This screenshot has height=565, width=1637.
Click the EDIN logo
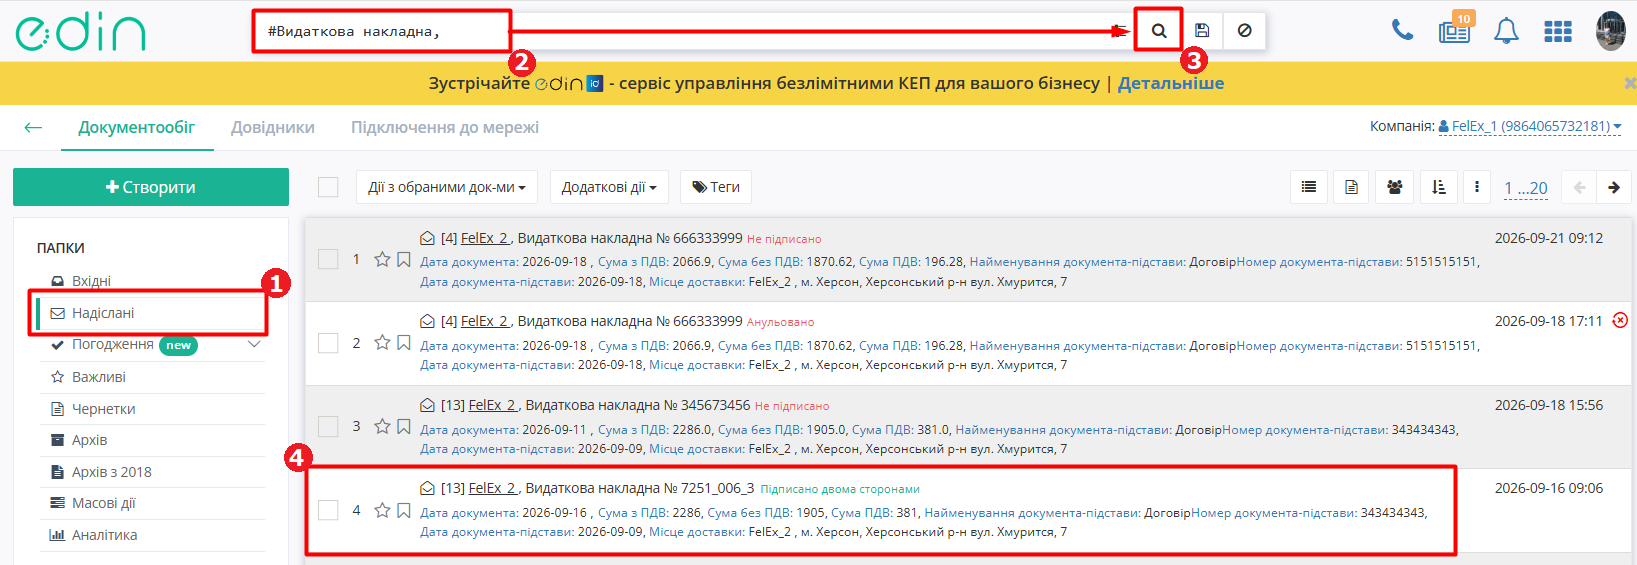point(81,32)
